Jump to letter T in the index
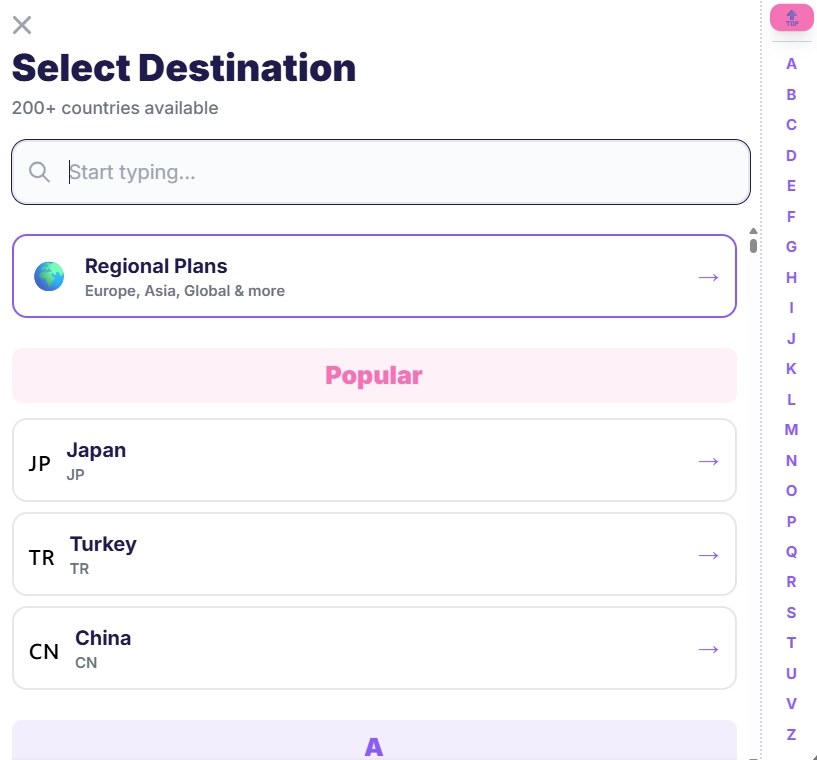Image resolution: width=817 pixels, height=760 pixels. pos(791,642)
